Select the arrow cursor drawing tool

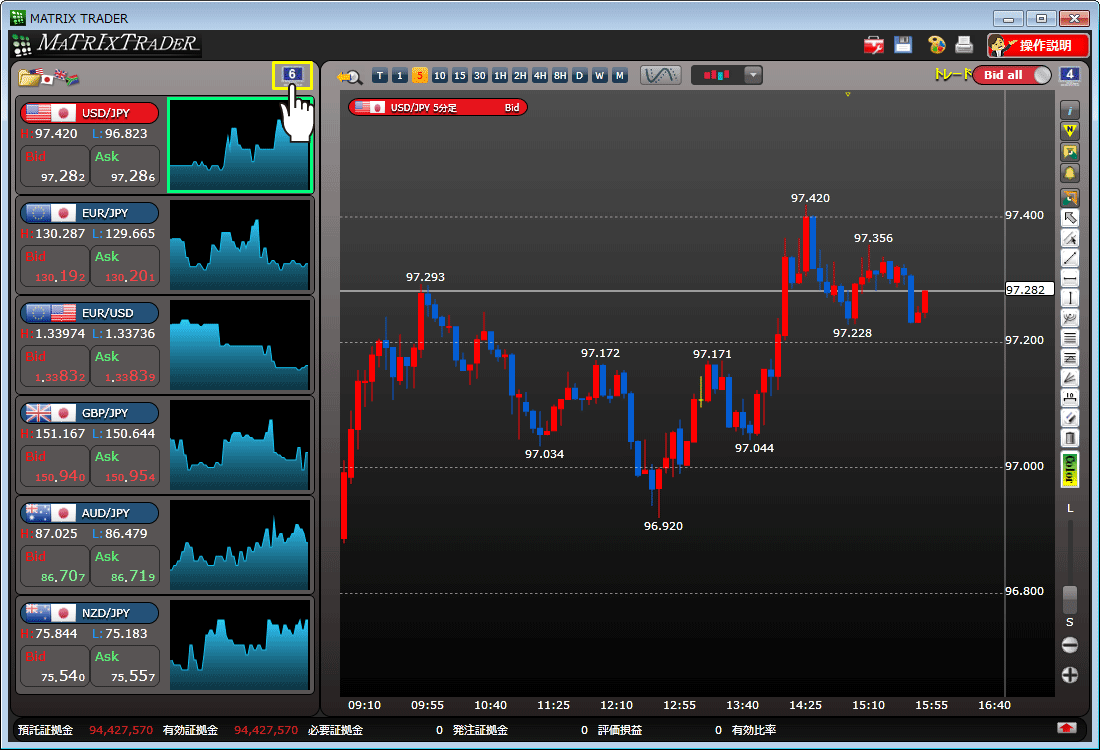pyautogui.click(x=1070, y=217)
